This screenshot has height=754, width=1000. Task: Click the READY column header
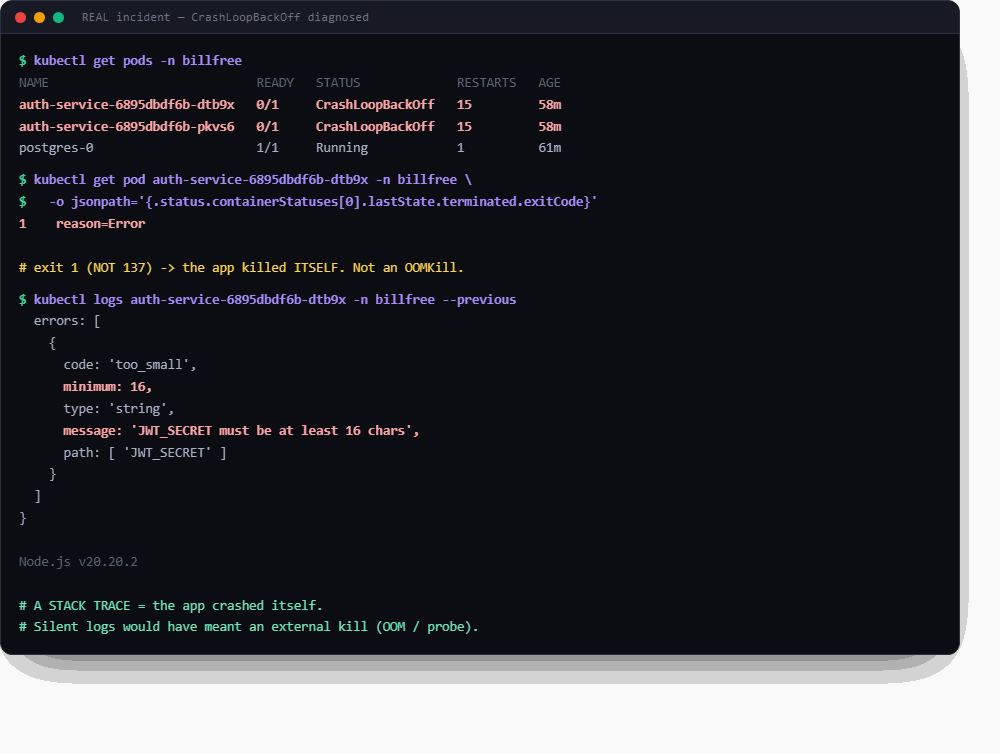275,83
